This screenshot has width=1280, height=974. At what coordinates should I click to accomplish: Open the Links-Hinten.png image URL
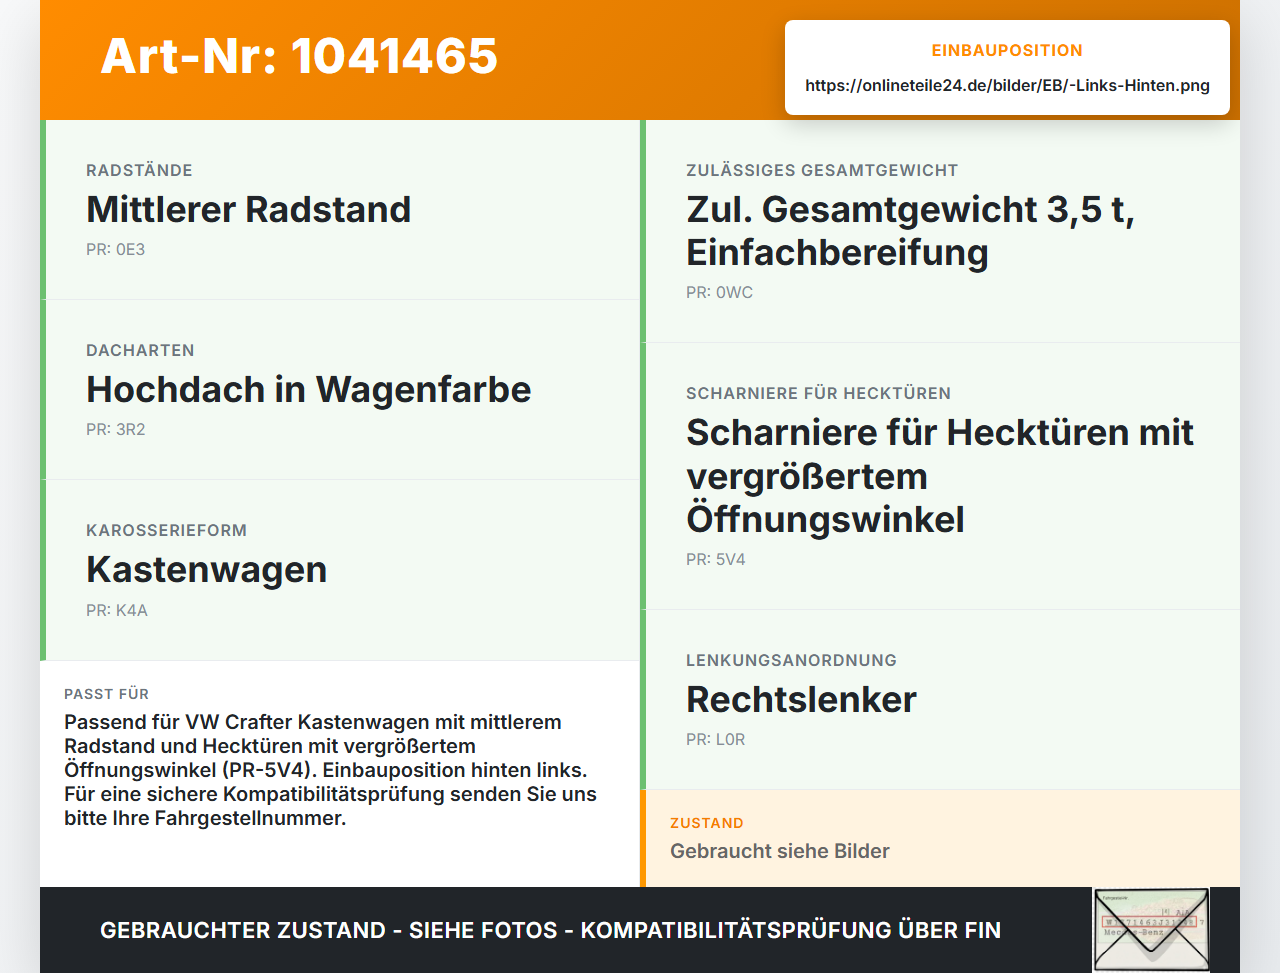tap(1007, 85)
